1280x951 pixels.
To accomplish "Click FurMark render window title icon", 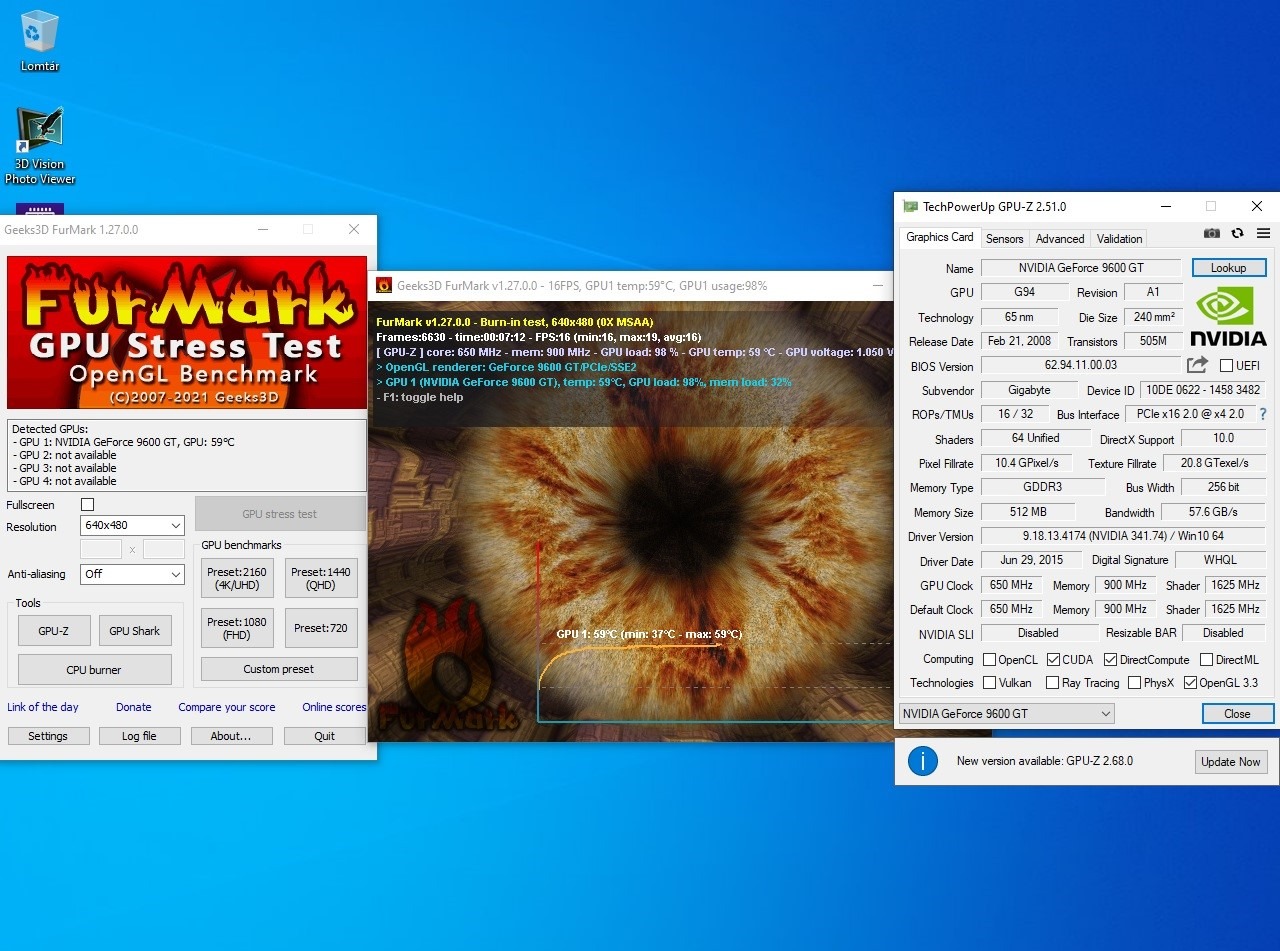I will 384,285.
